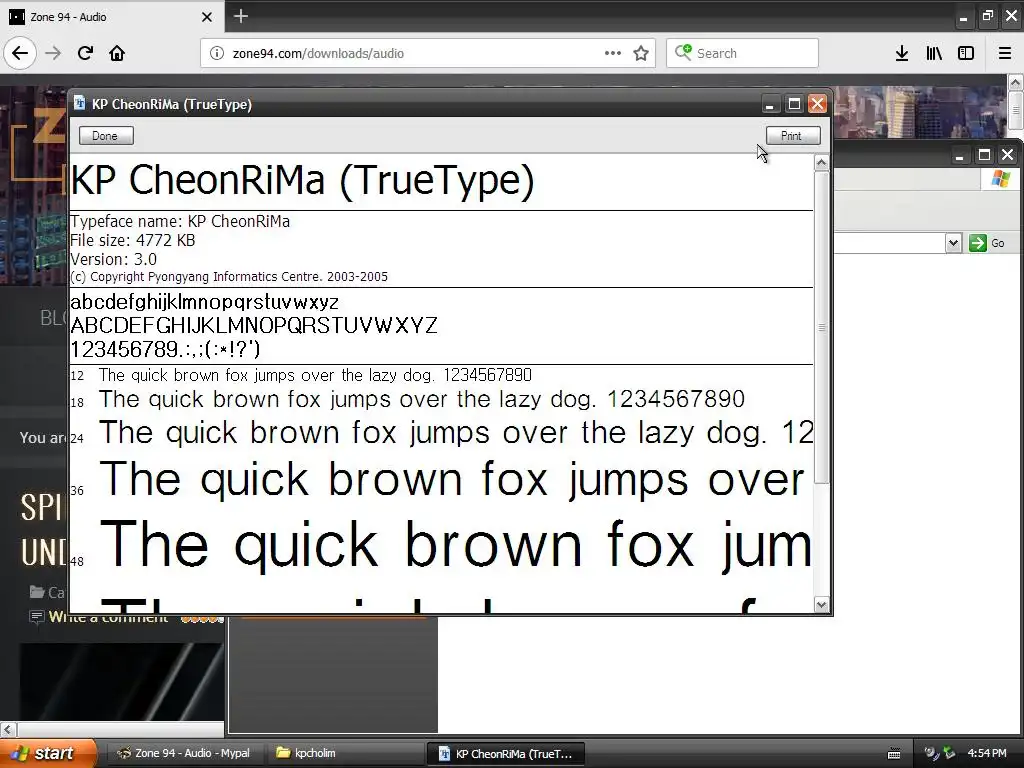1024x768 pixels.
Task: Open page actions three-dot menu
Action: click(613, 53)
